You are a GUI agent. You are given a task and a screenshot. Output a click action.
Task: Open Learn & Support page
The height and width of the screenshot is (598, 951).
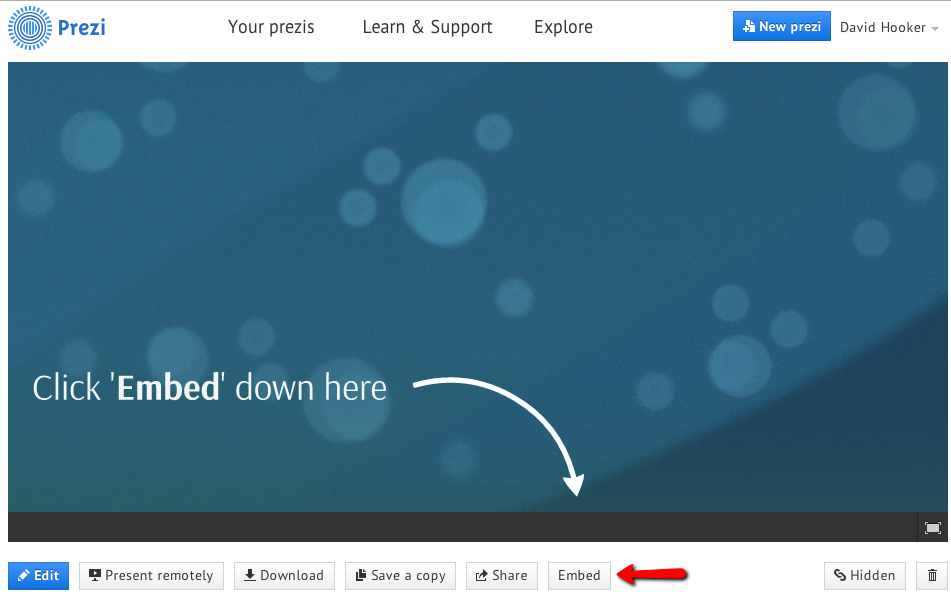[427, 27]
